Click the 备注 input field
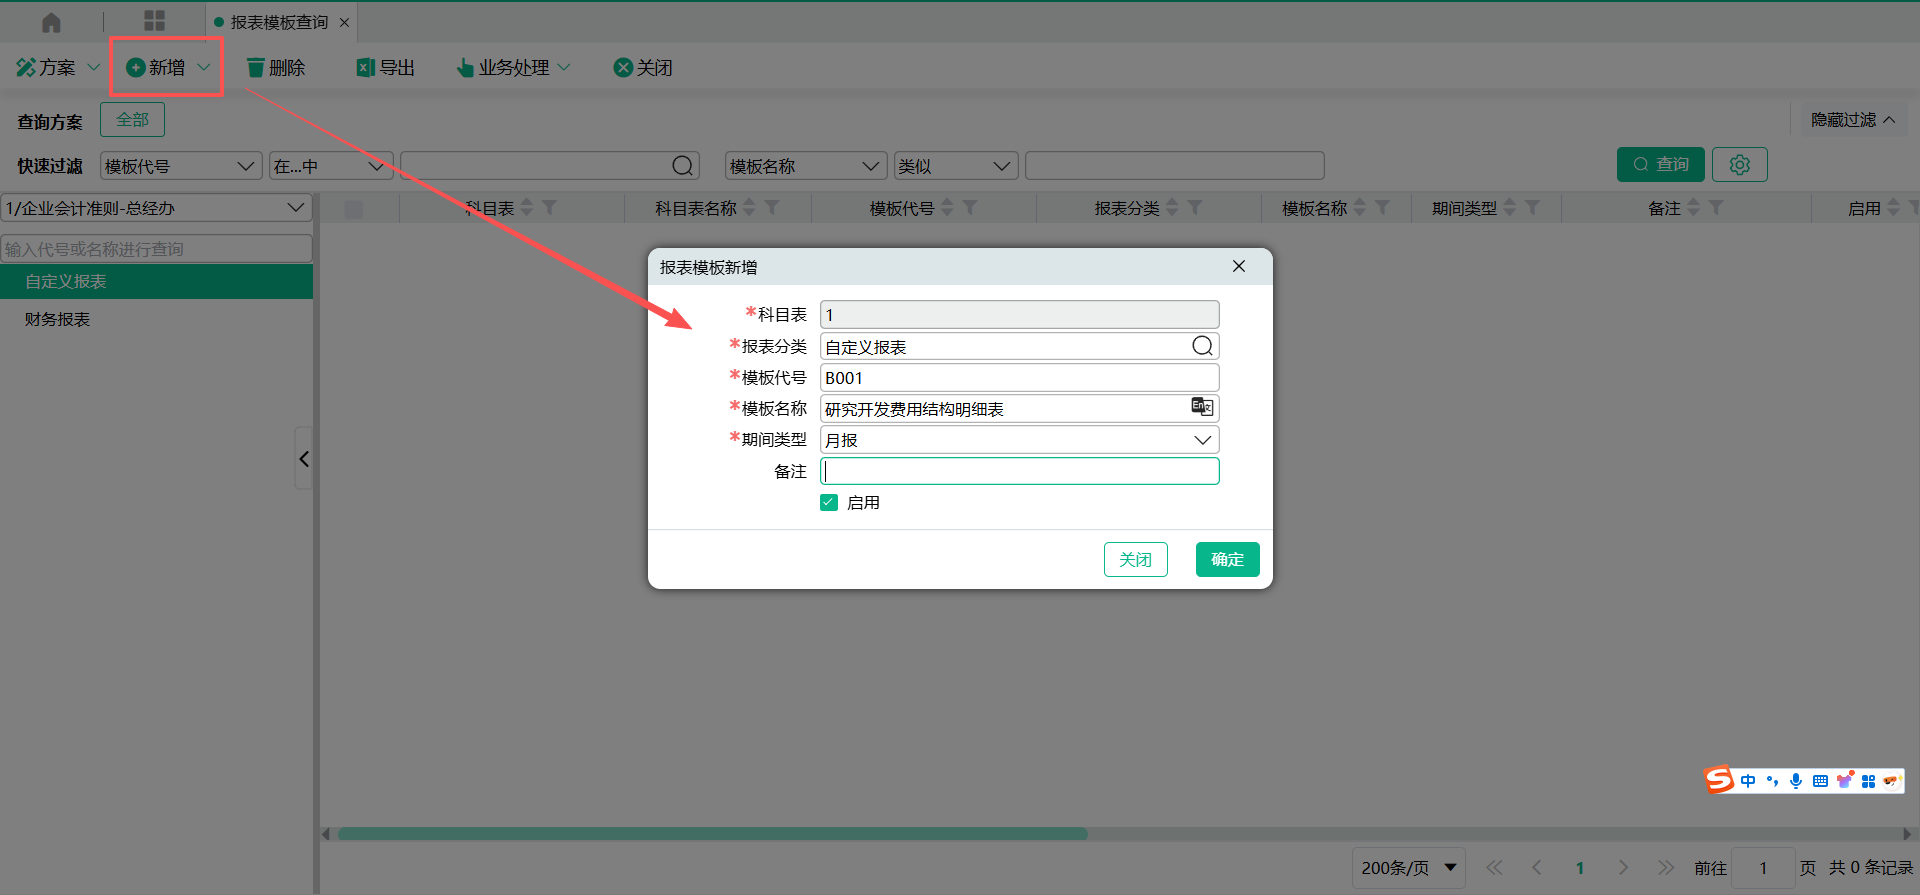 point(1019,471)
